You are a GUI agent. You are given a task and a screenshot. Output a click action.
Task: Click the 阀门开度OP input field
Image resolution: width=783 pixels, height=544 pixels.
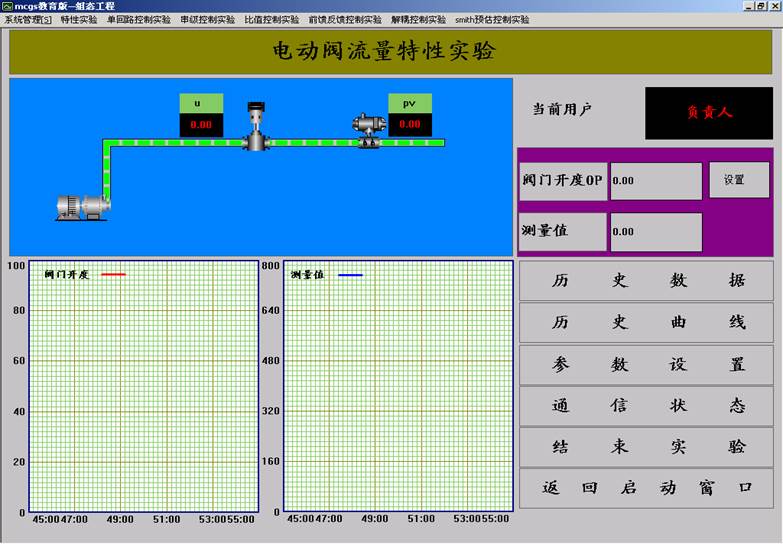coord(656,181)
